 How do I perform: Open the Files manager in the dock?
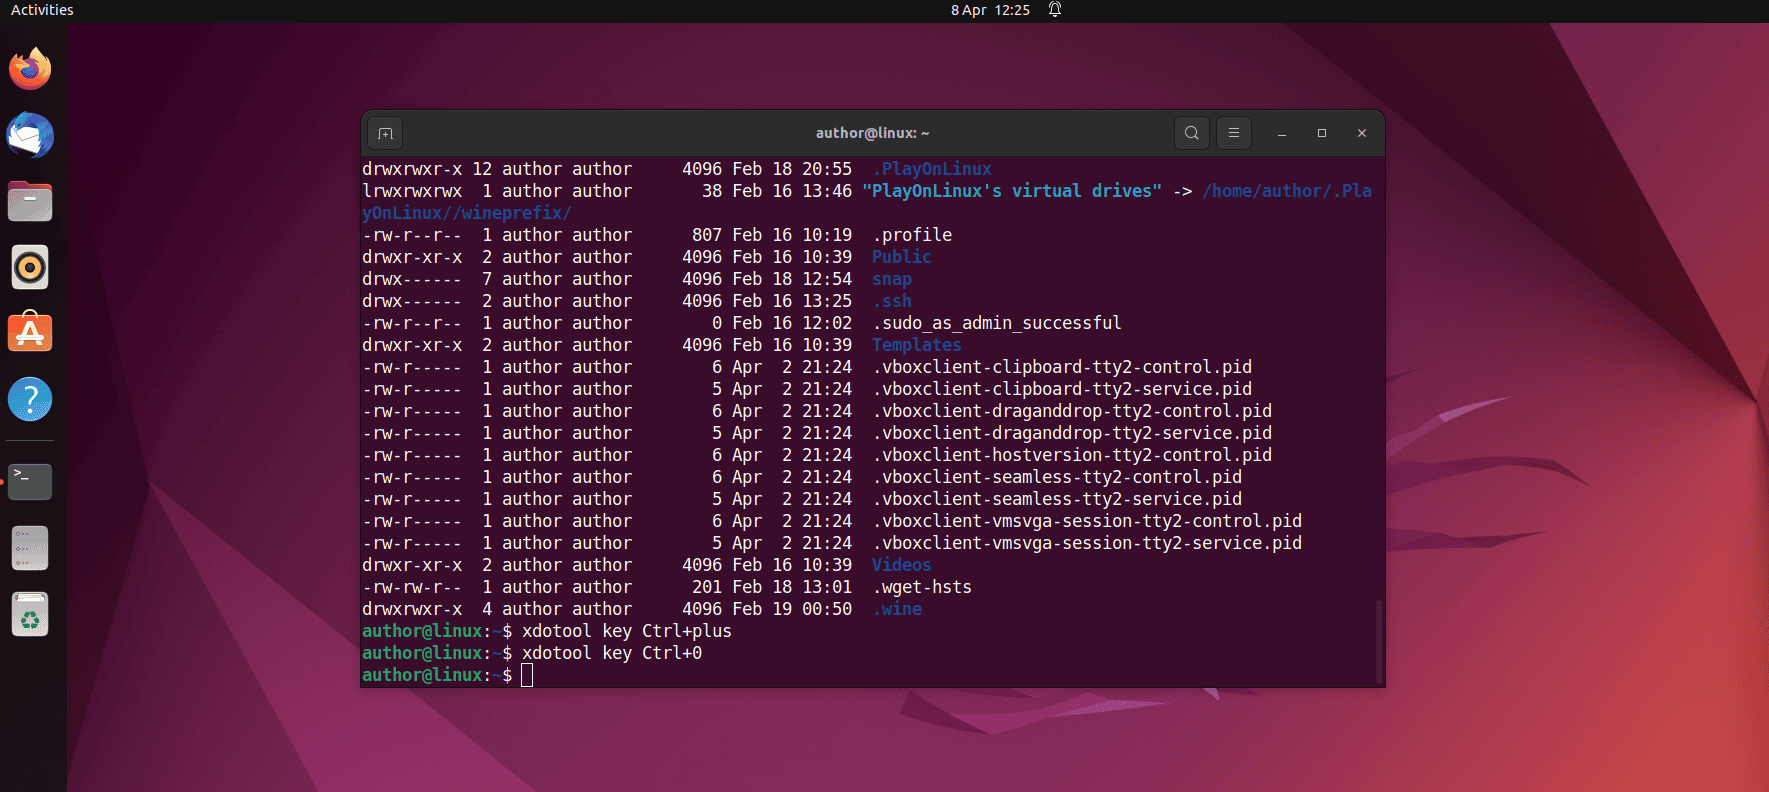pos(30,201)
